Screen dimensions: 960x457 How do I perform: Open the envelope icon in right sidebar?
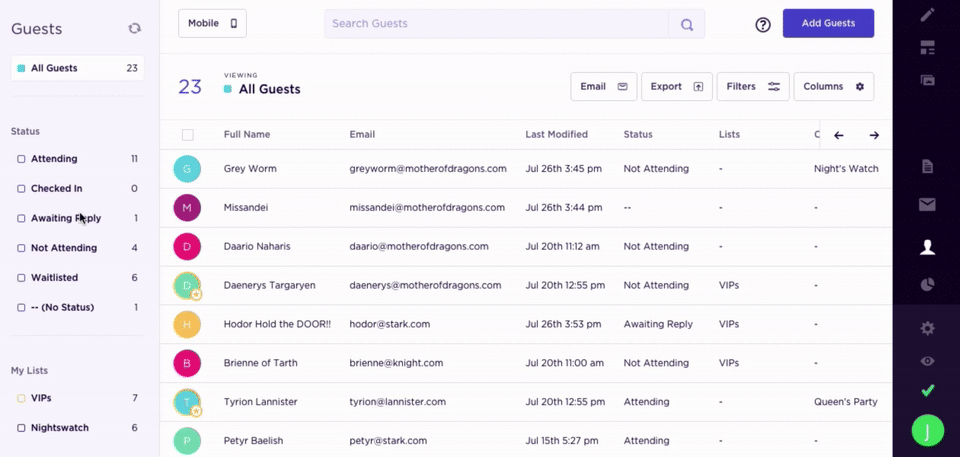(927, 205)
